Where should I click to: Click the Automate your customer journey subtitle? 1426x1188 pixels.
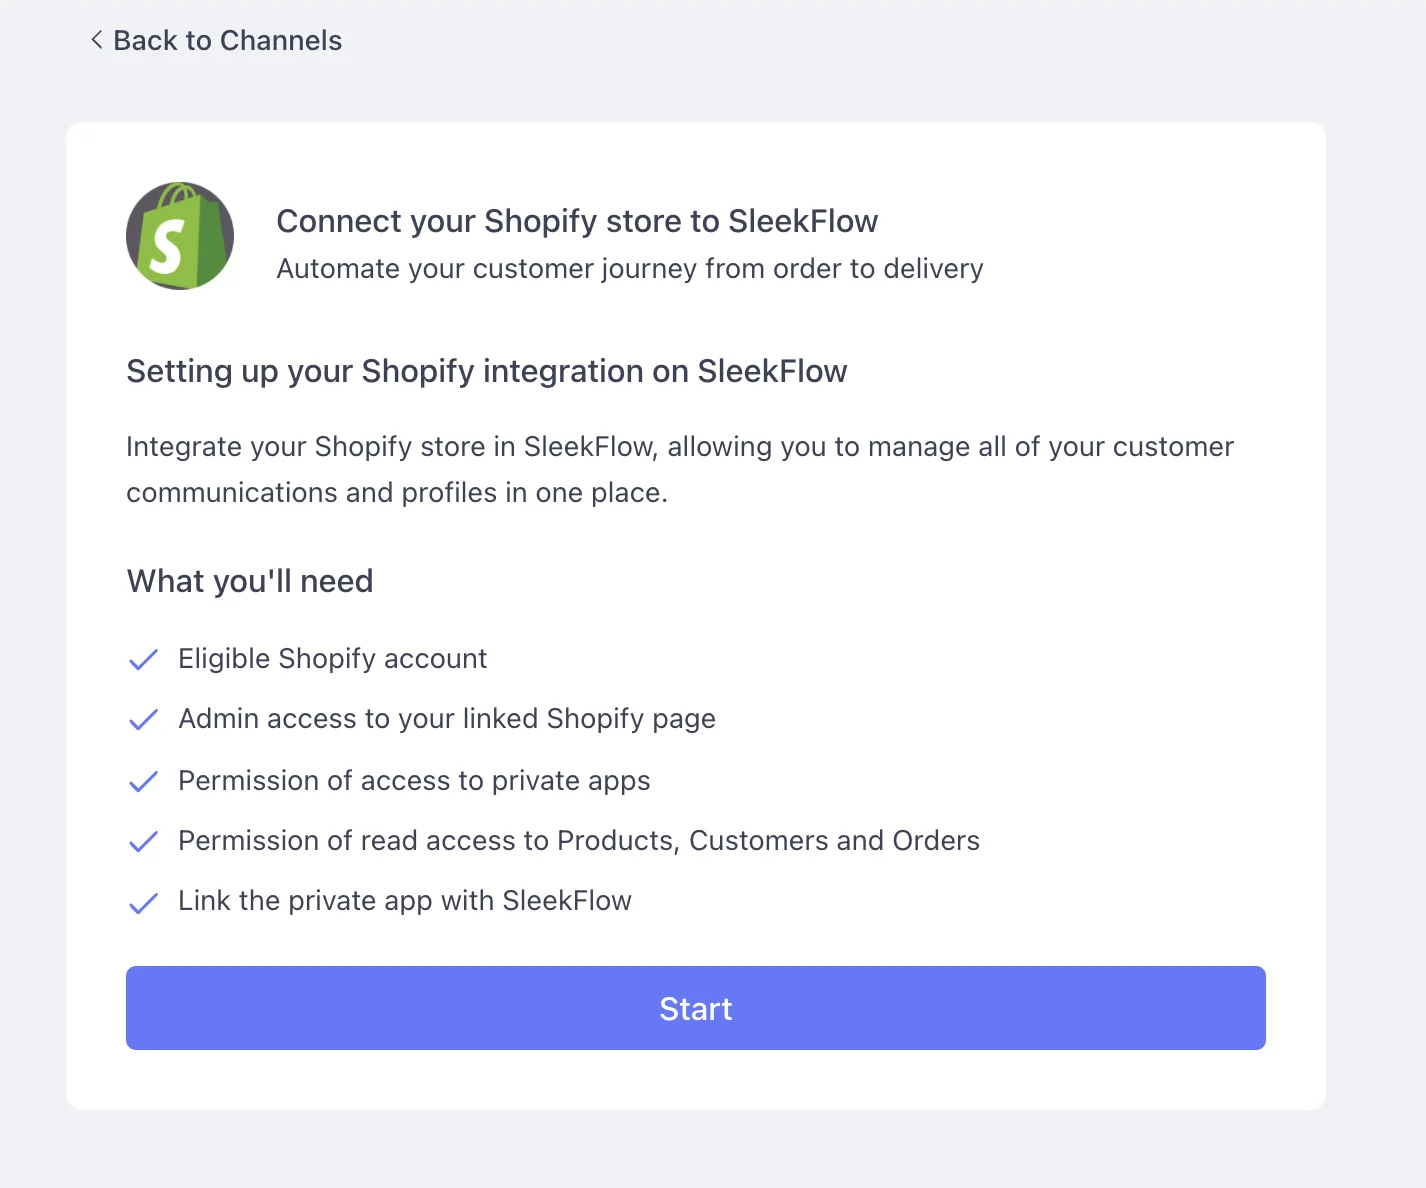[x=629, y=268]
